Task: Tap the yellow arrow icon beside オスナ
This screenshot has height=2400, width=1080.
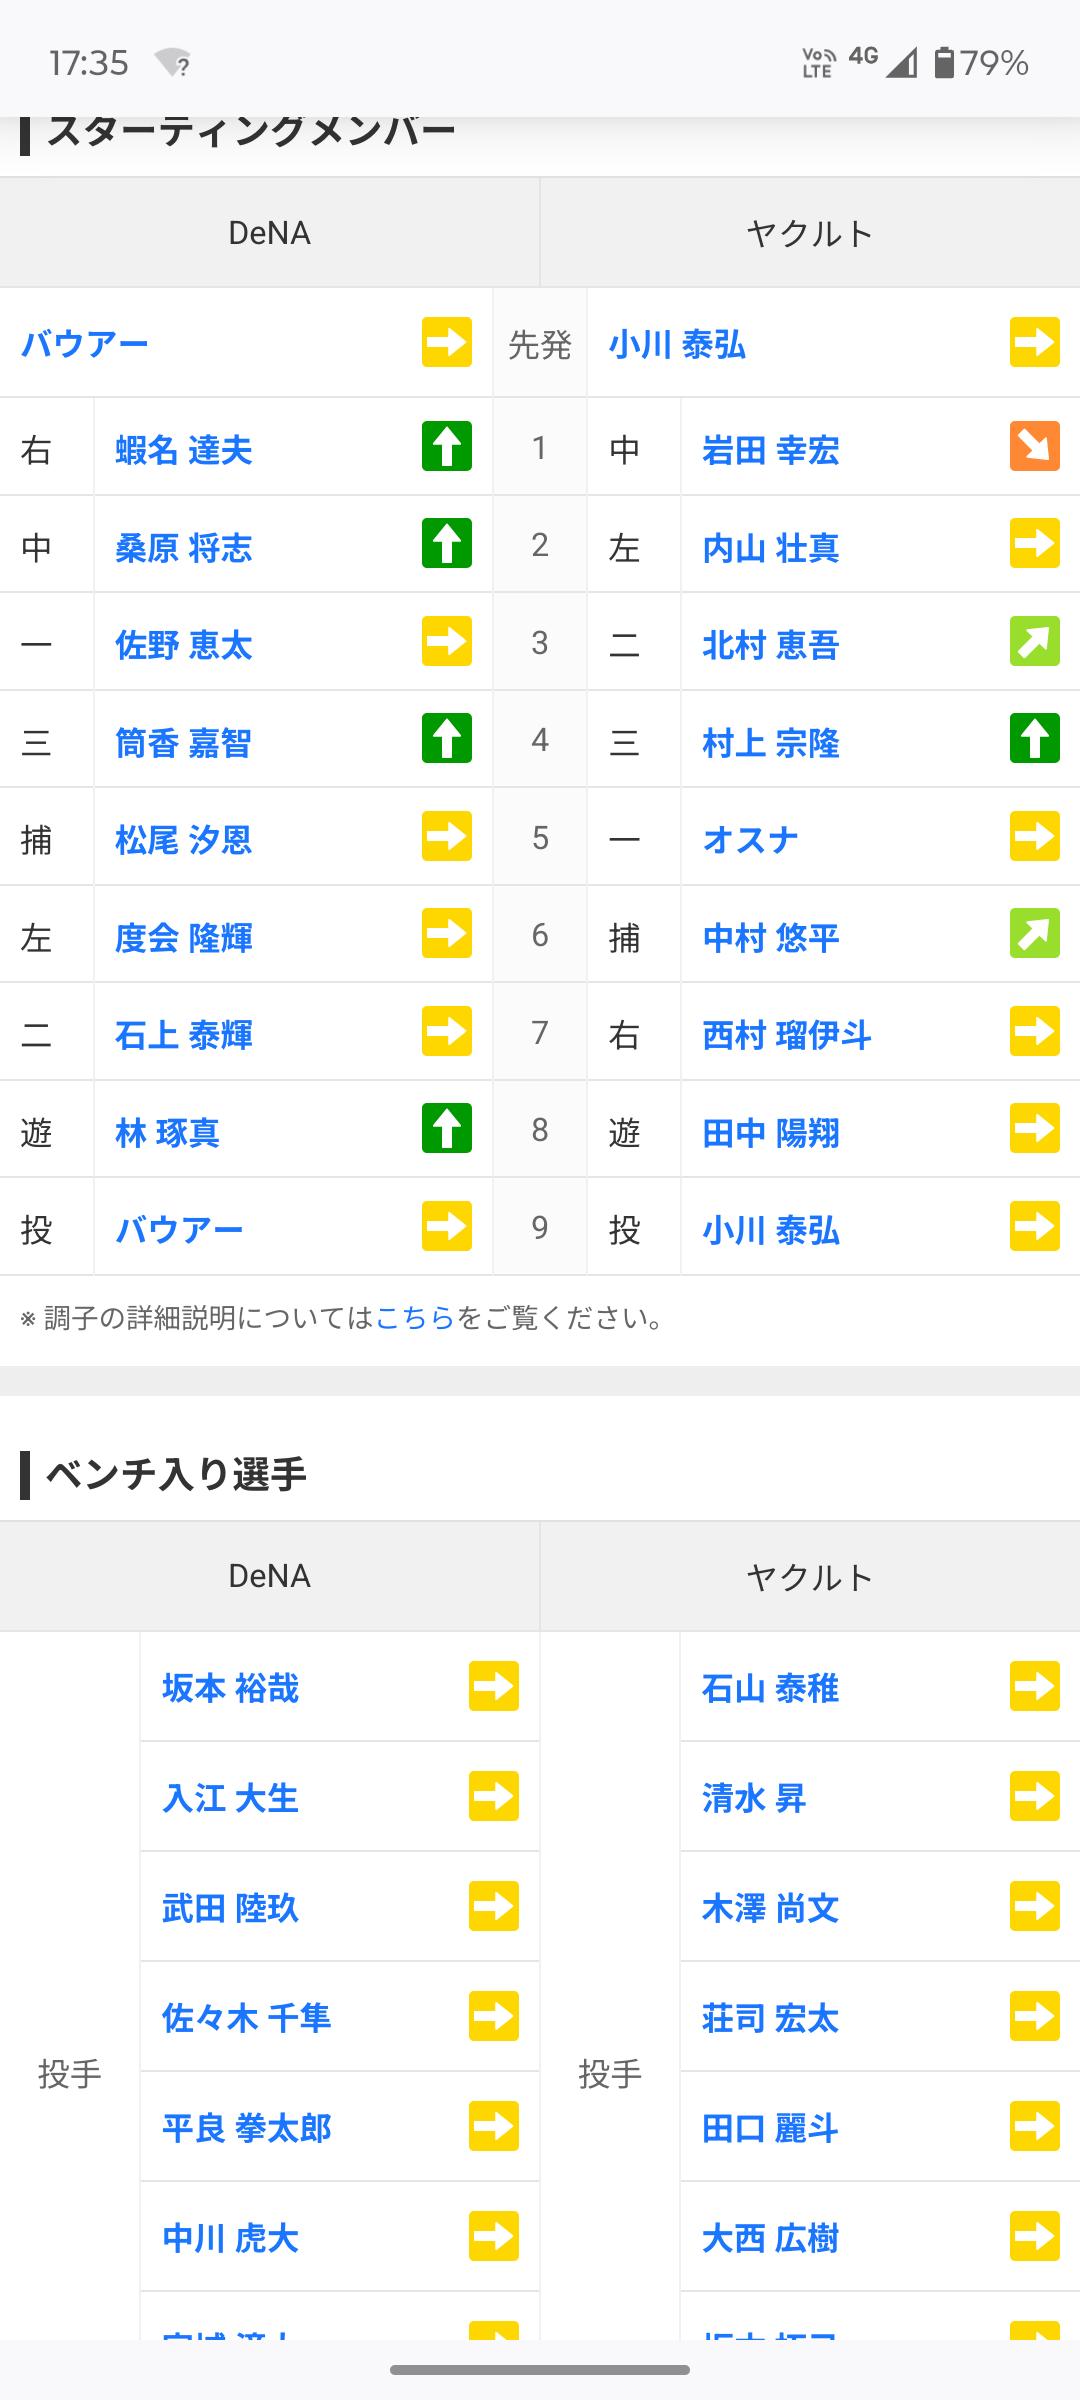Action: (1034, 837)
